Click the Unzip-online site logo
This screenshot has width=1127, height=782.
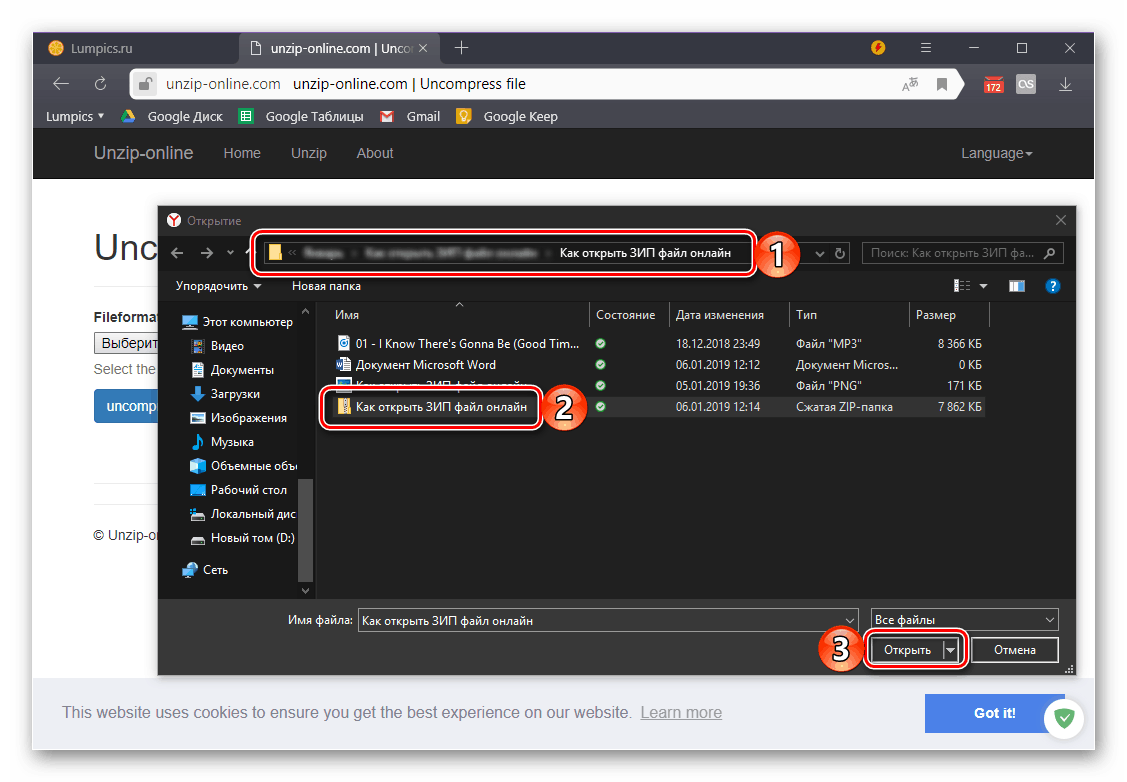click(144, 153)
